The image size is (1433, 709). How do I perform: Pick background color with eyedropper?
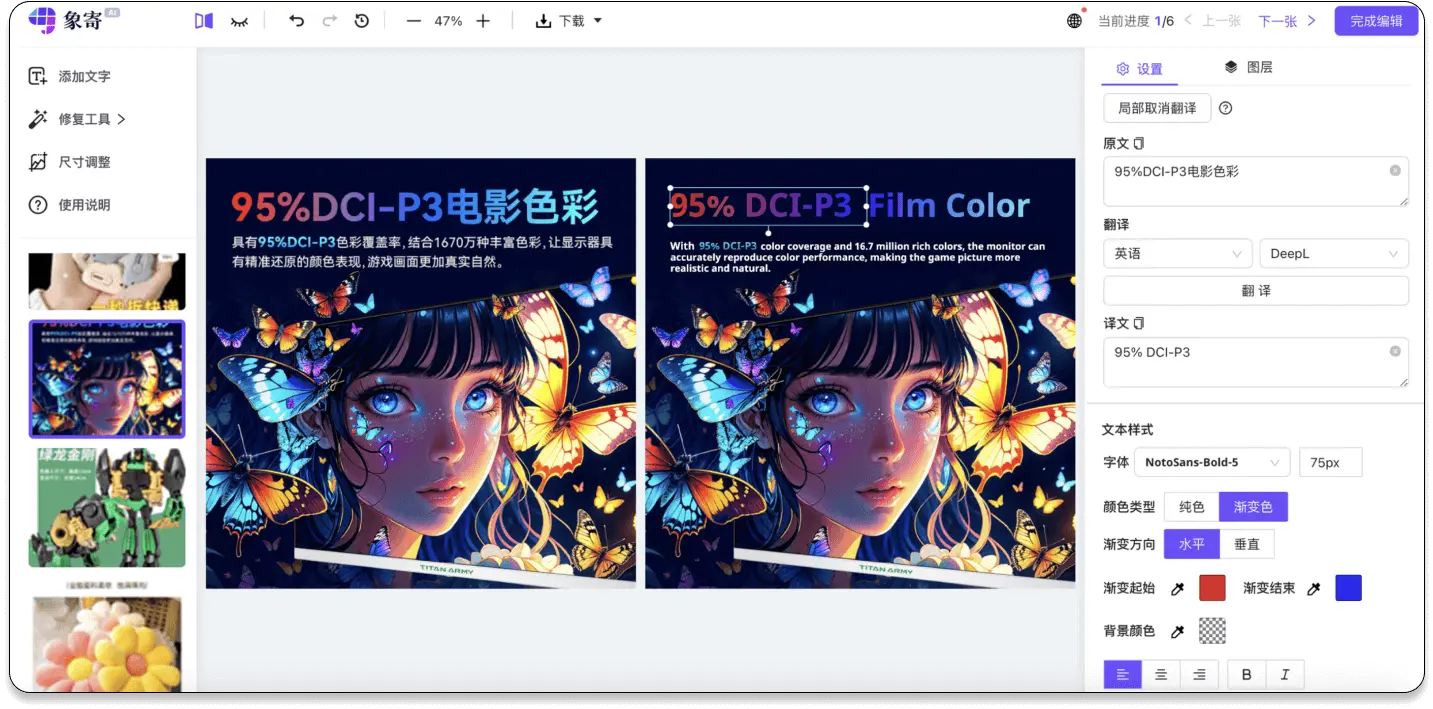(x=1178, y=632)
